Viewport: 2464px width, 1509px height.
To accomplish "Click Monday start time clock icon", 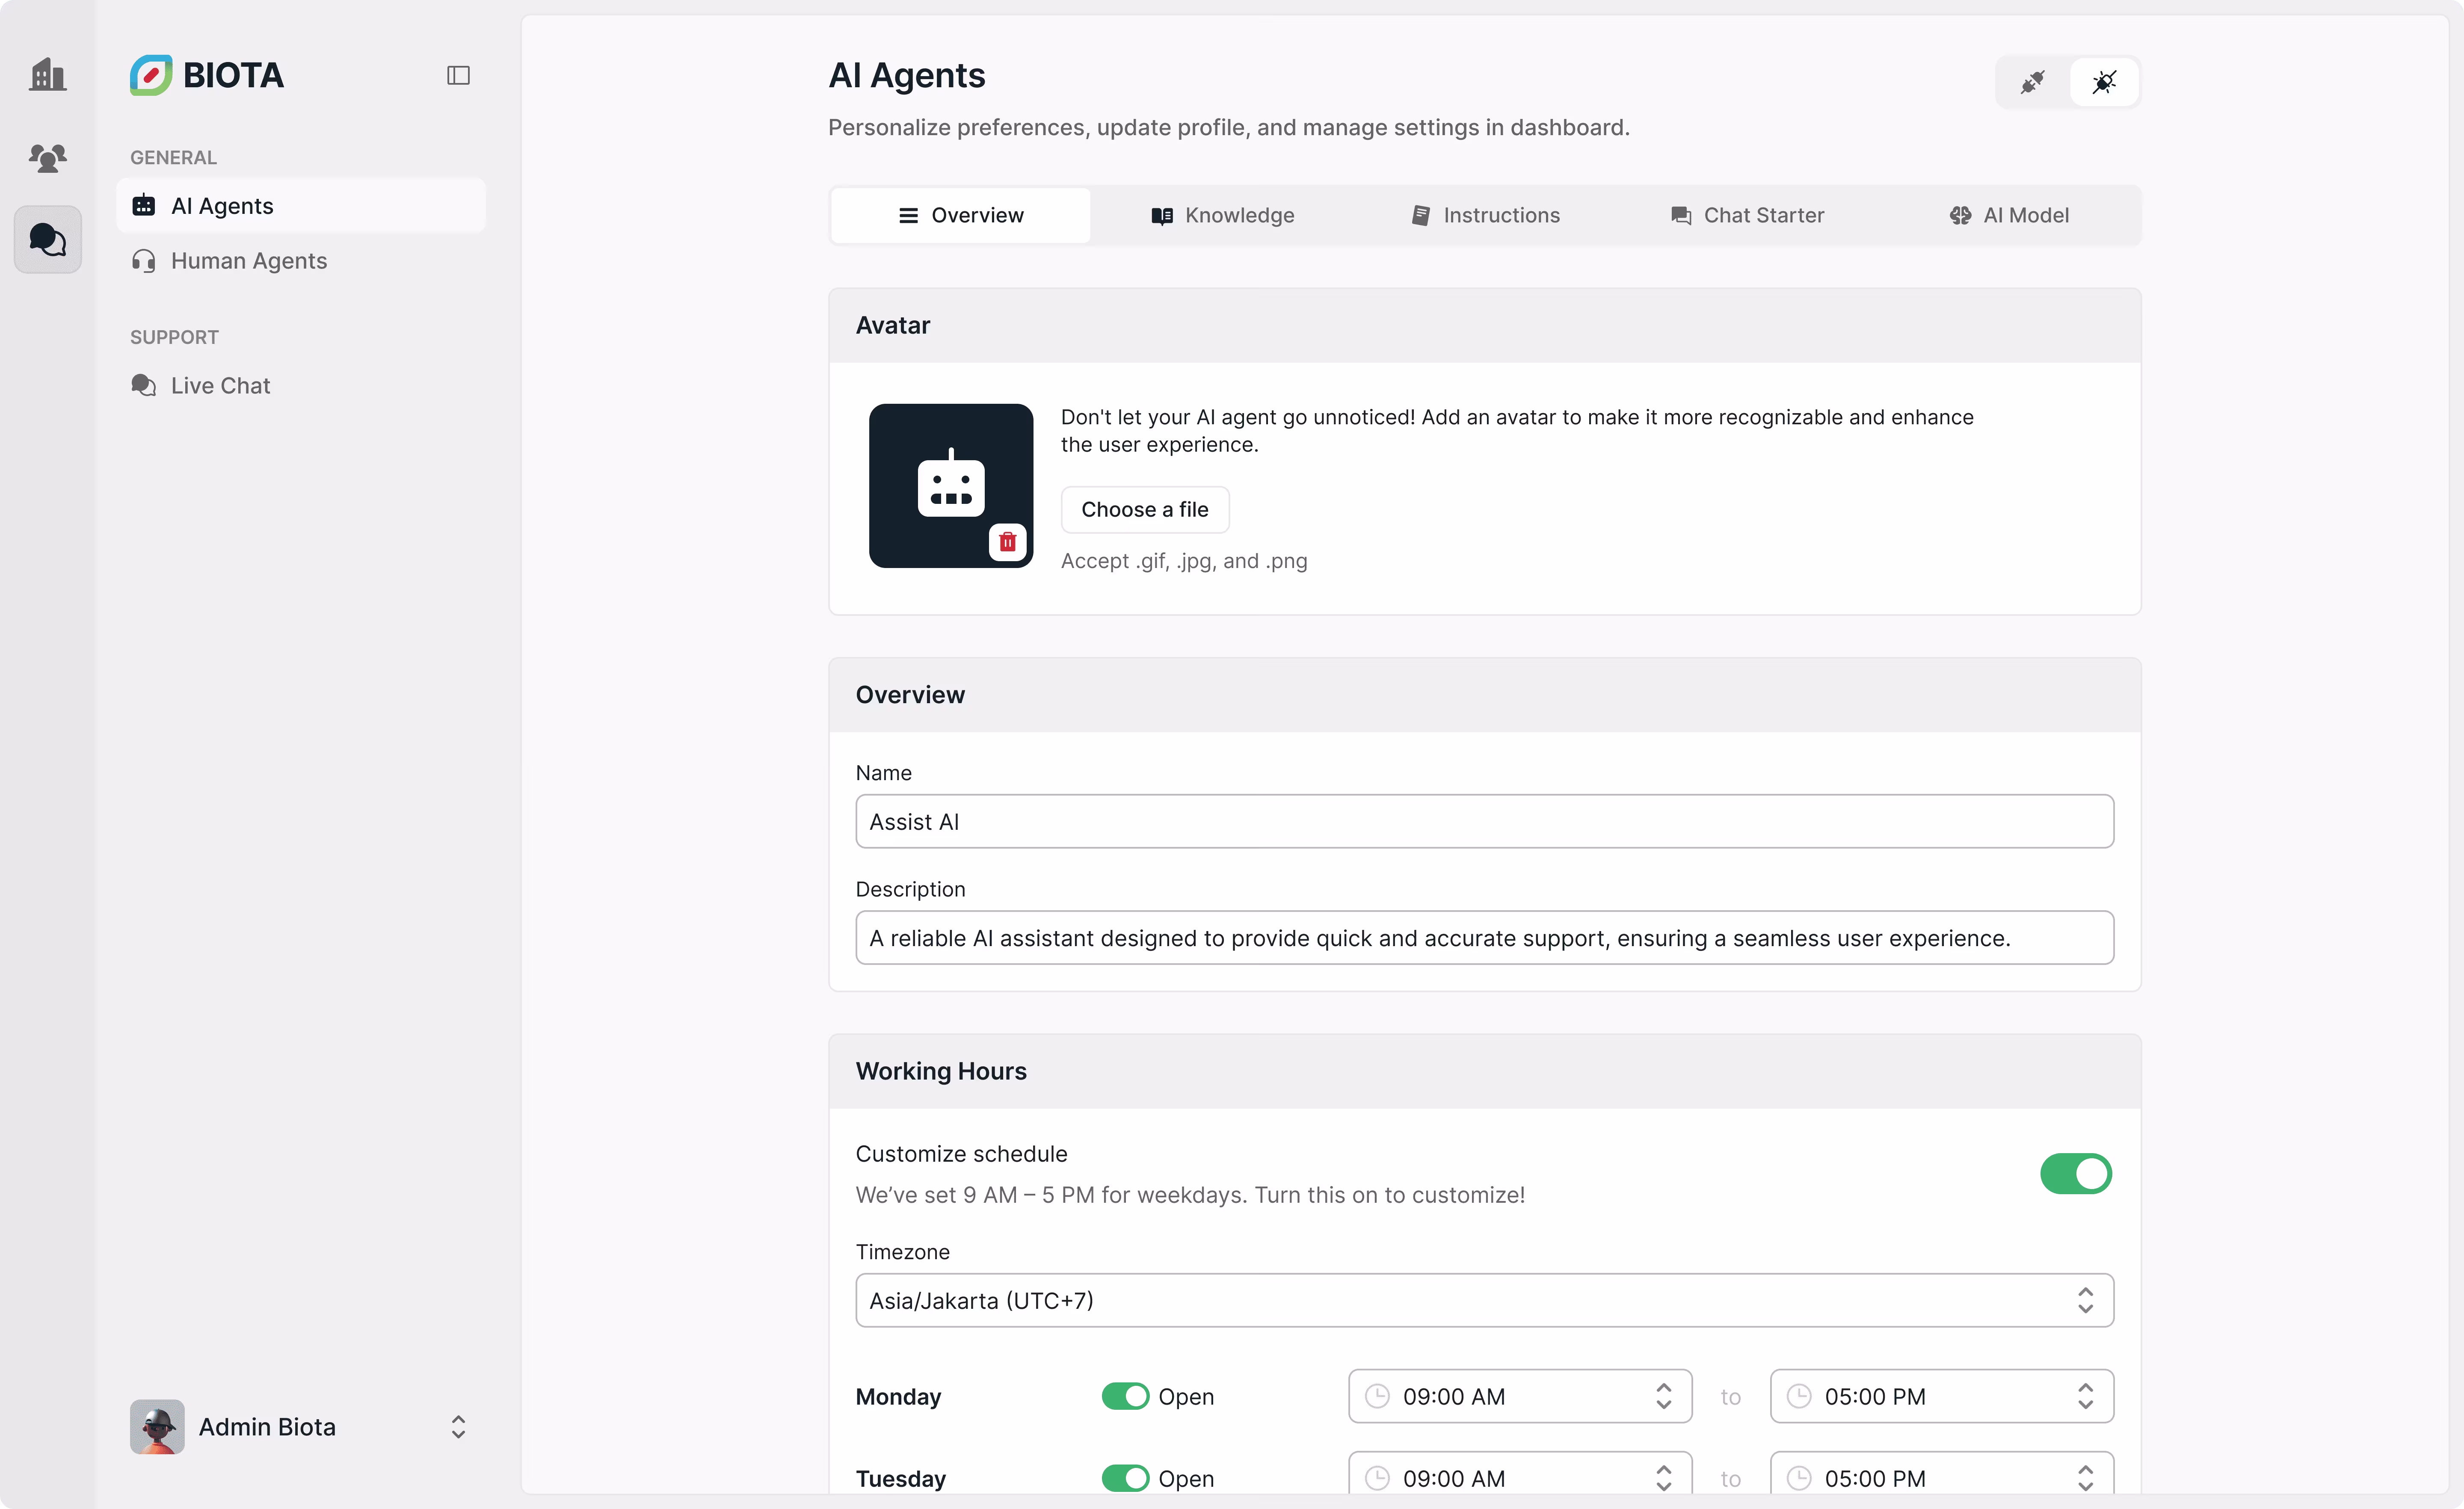I will pos(1377,1396).
